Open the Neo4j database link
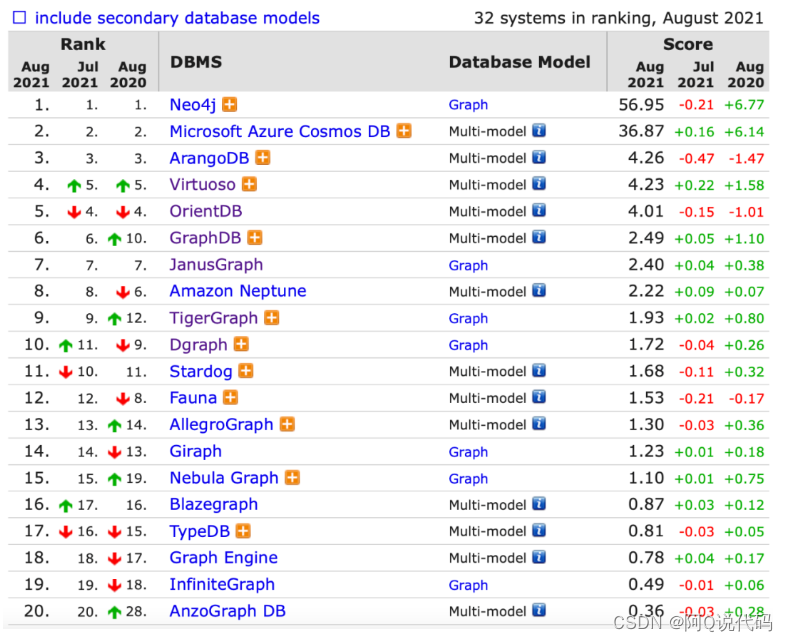The width and height of the screenshot is (788, 642). click(x=192, y=105)
